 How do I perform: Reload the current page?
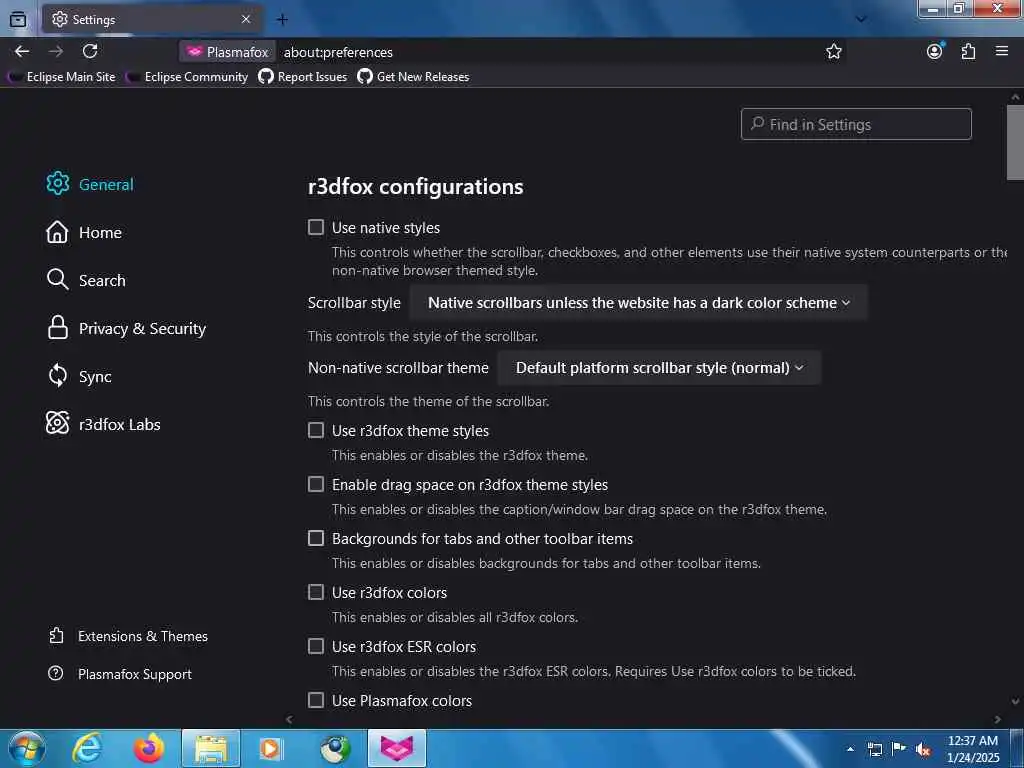(90, 51)
